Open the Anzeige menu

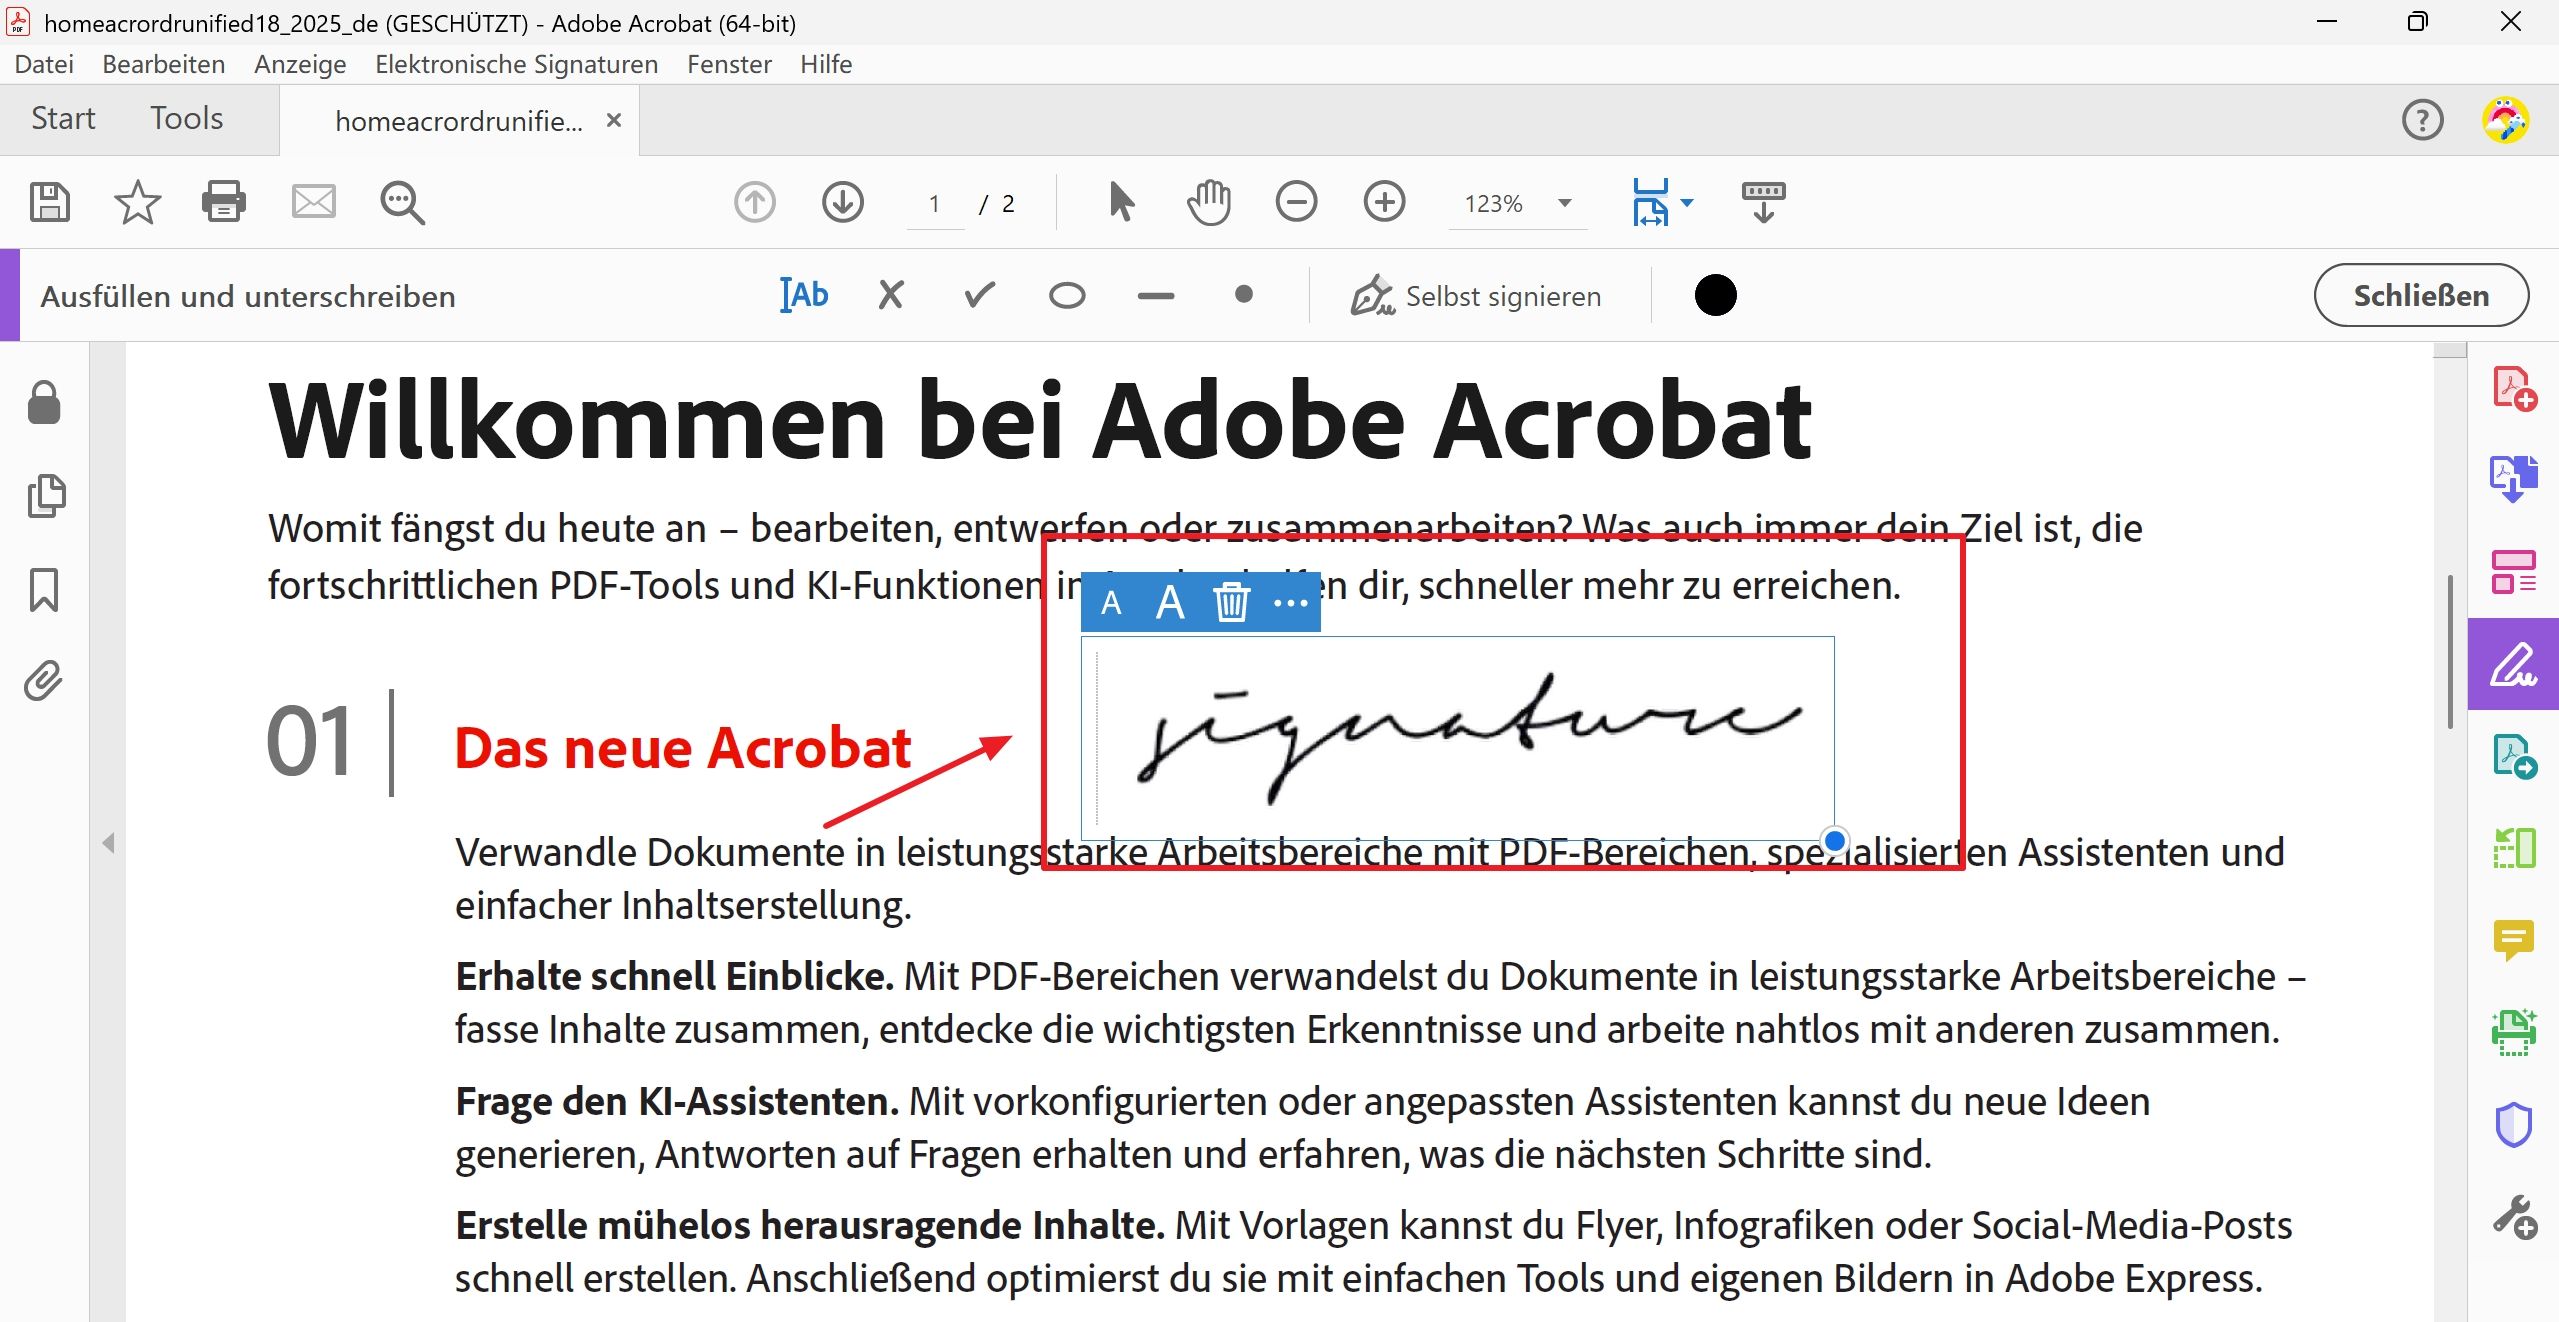click(x=300, y=64)
